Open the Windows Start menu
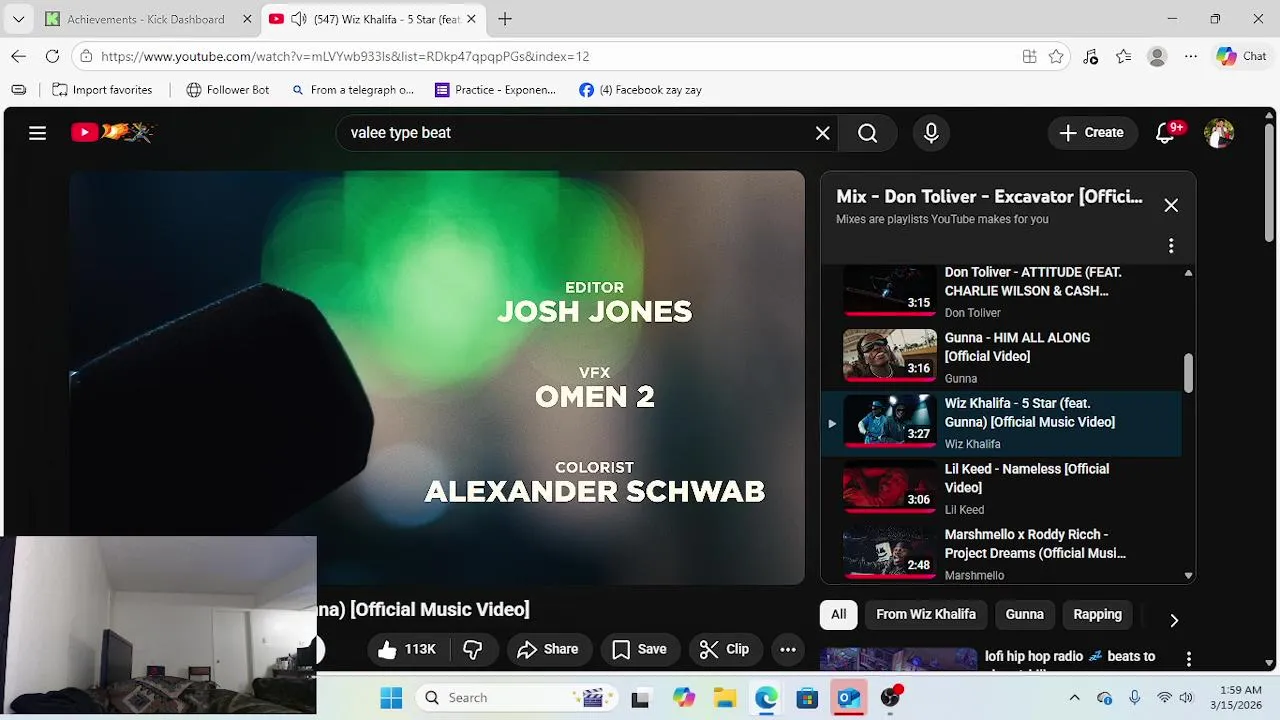This screenshot has height=720, width=1280. [391, 698]
